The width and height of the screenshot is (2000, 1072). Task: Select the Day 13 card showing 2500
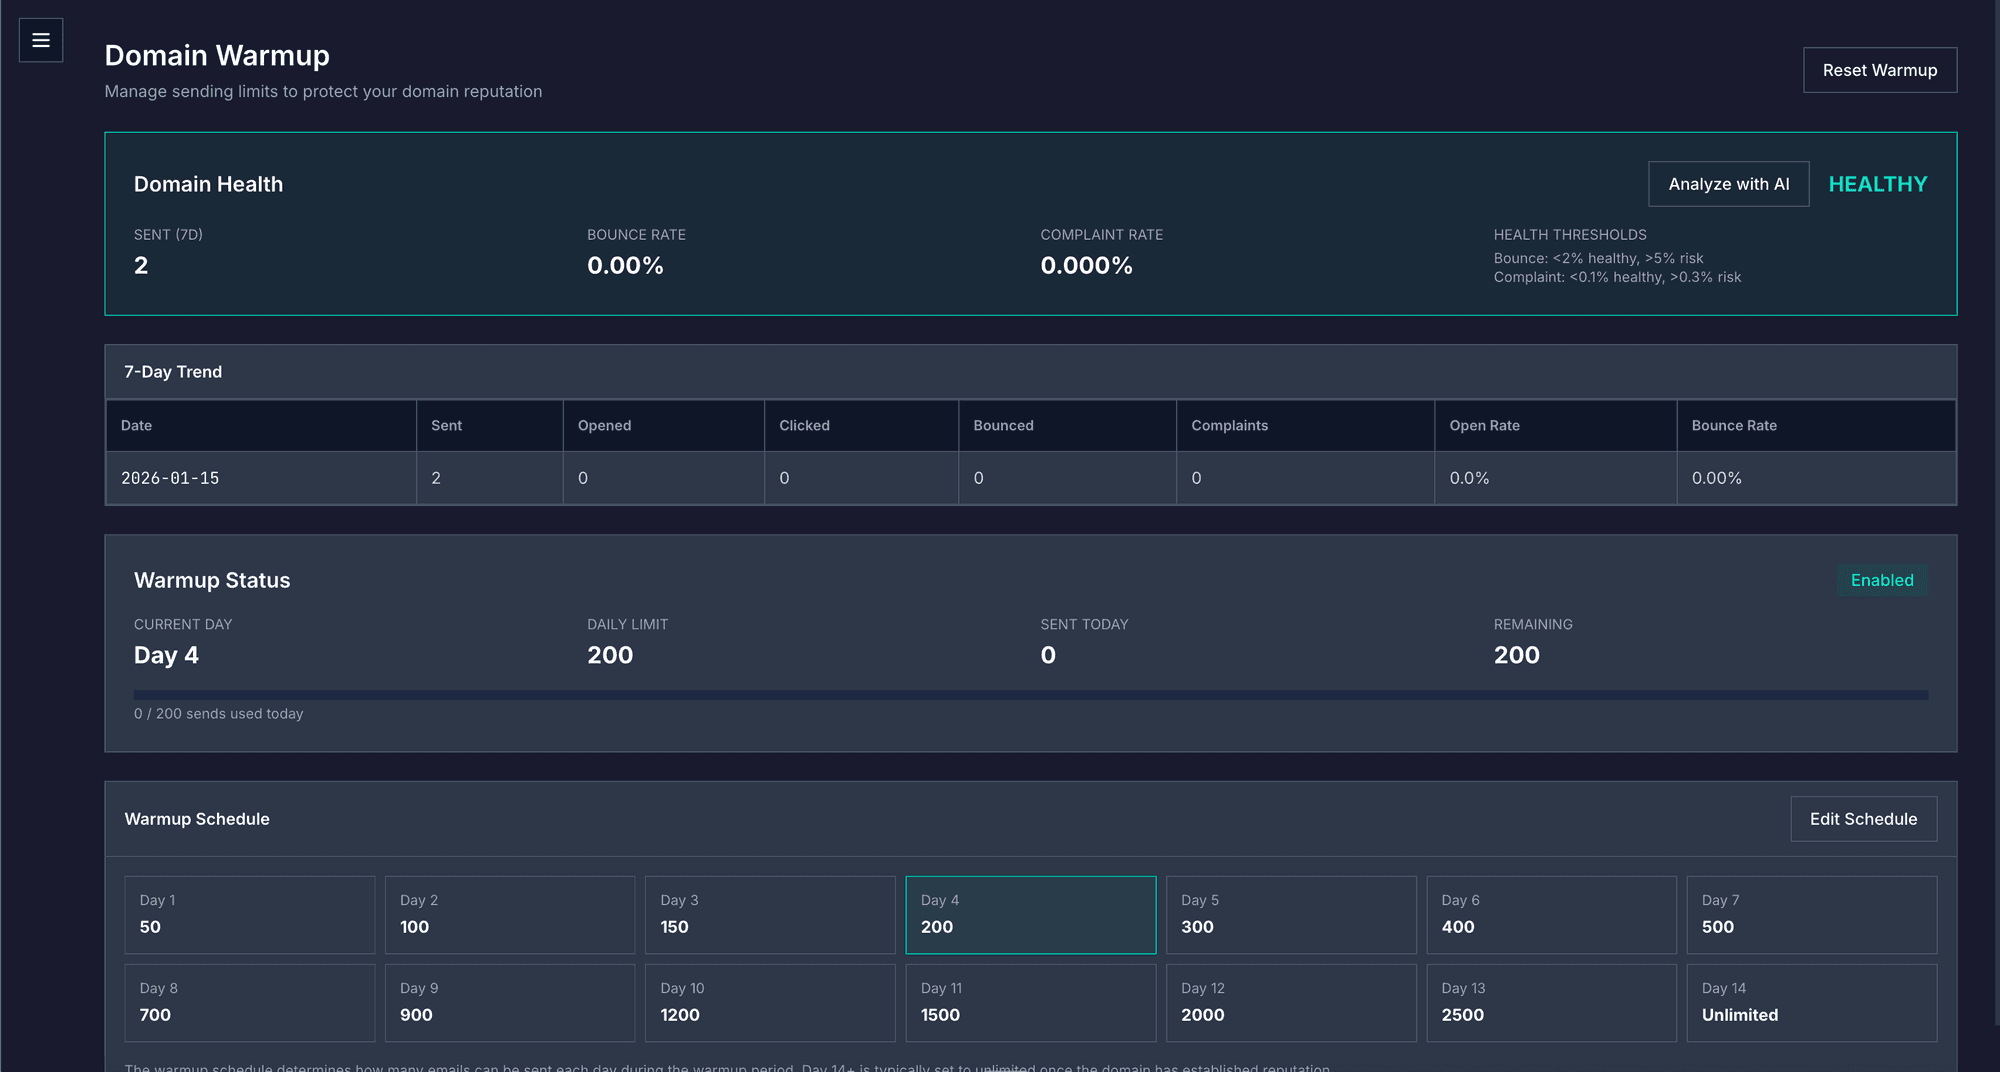[1551, 1002]
